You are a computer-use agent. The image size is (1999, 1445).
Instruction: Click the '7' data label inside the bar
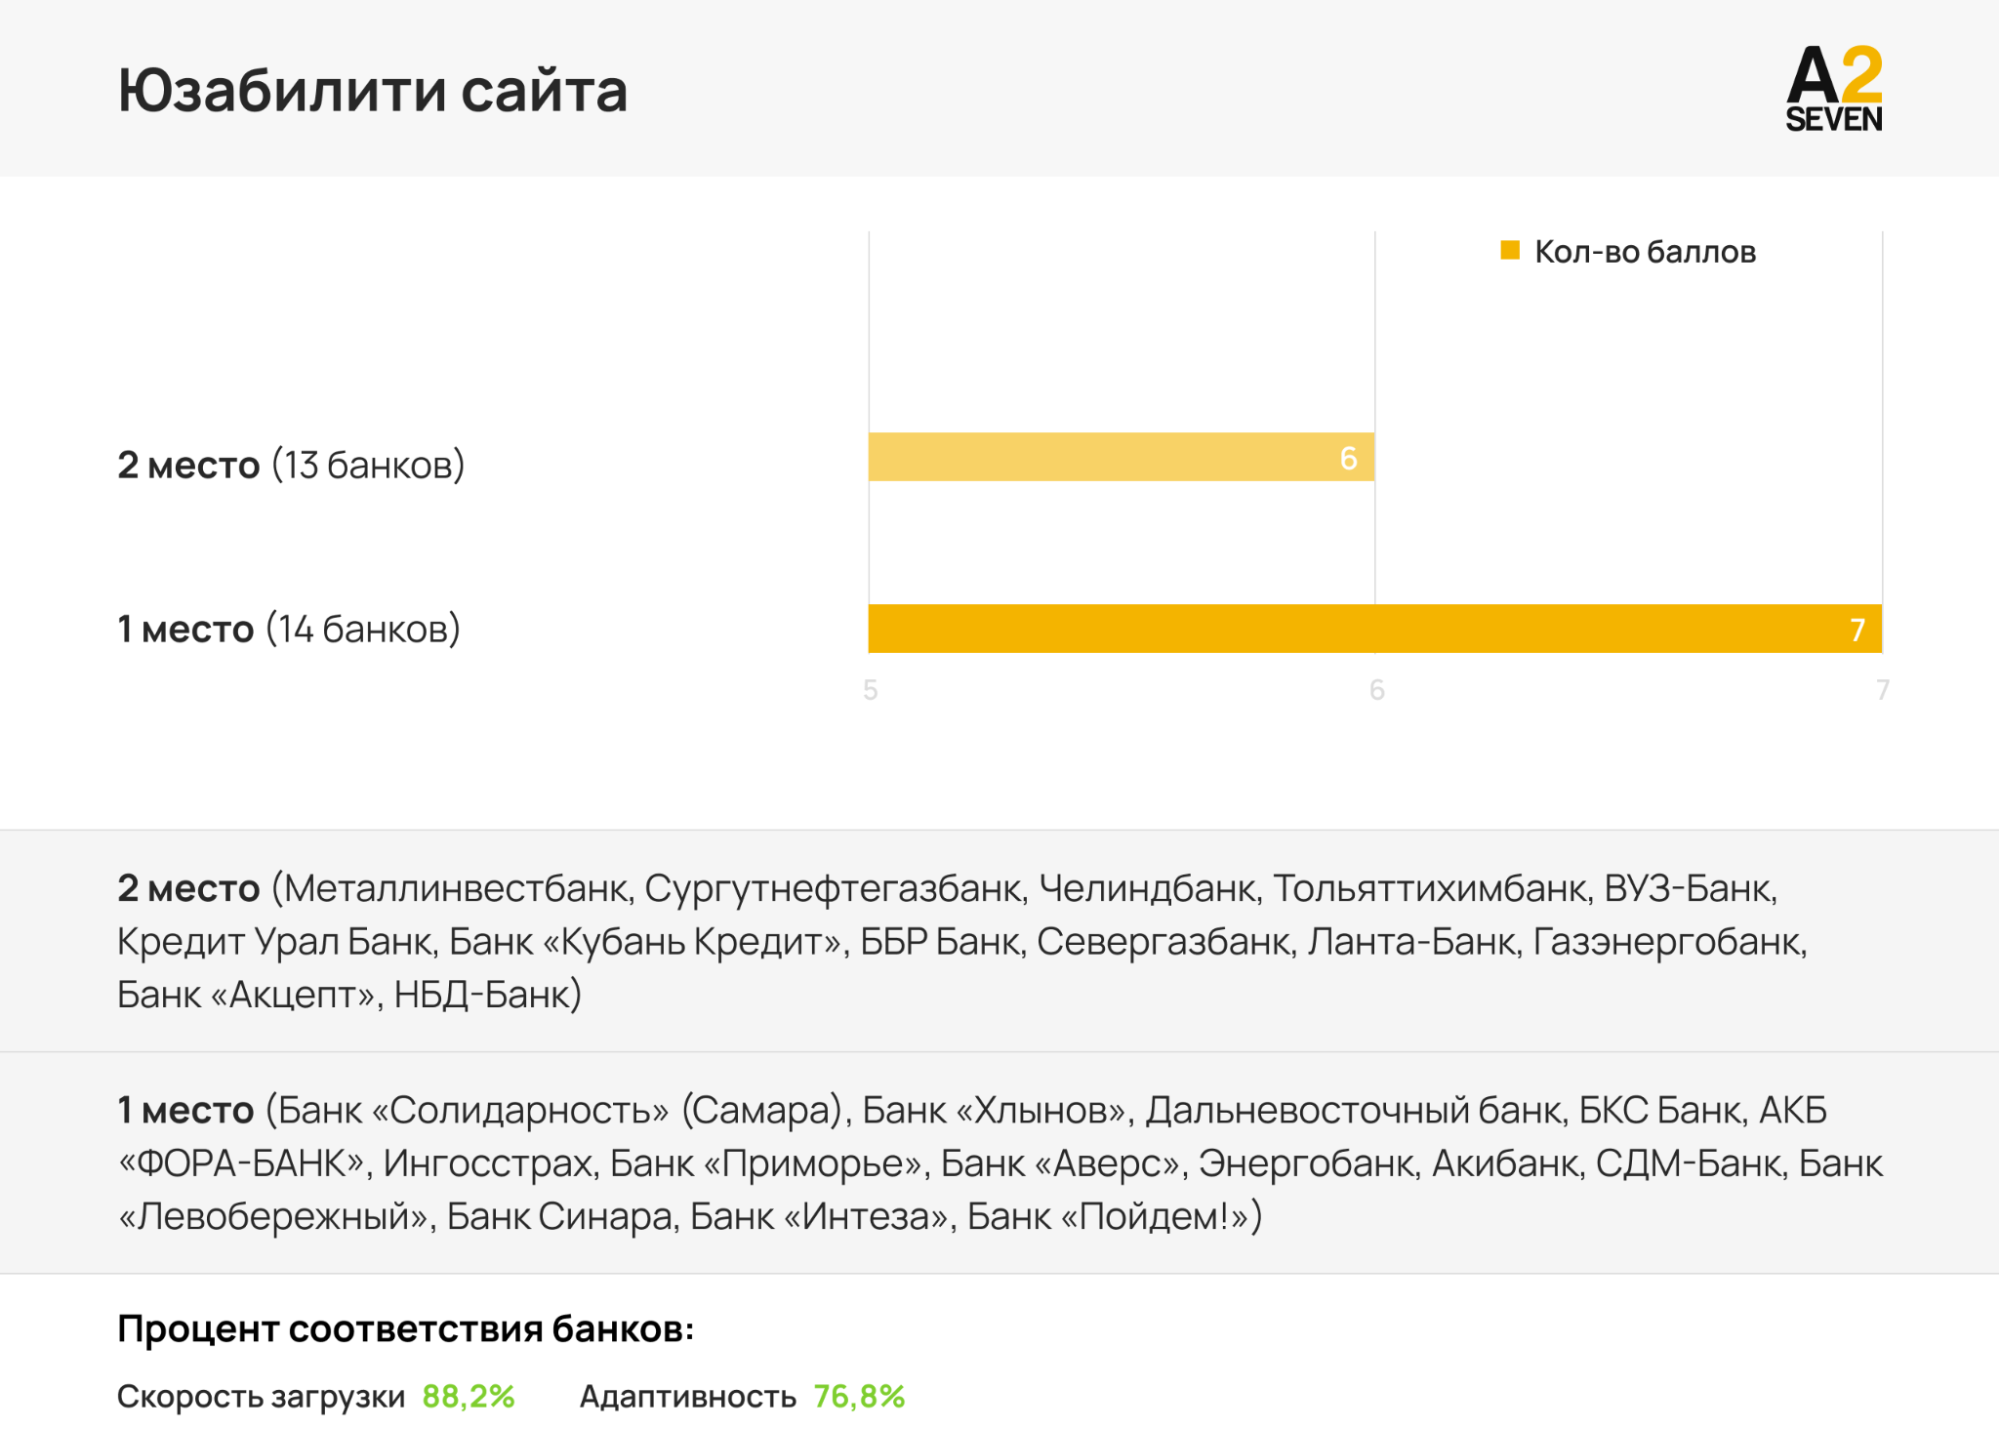pyautogui.click(x=1857, y=630)
